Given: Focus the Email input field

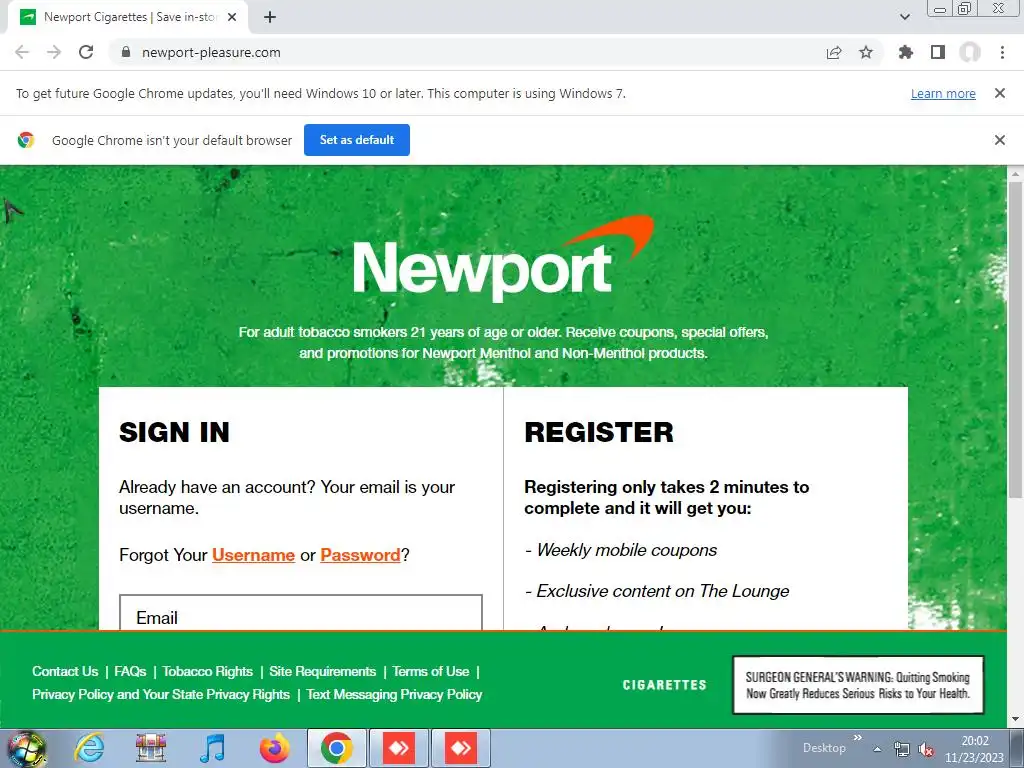Looking at the screenshot, I should point(301,613).
